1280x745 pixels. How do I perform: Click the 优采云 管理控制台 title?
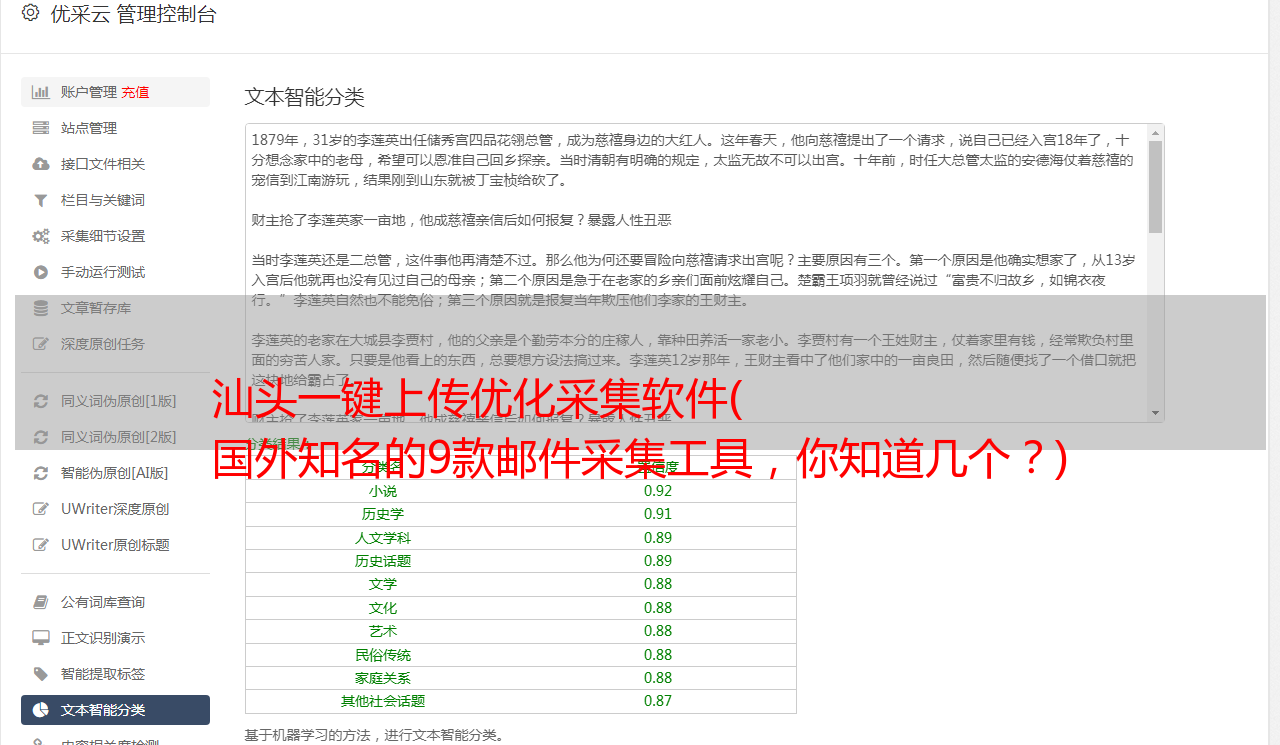[133, 14]
